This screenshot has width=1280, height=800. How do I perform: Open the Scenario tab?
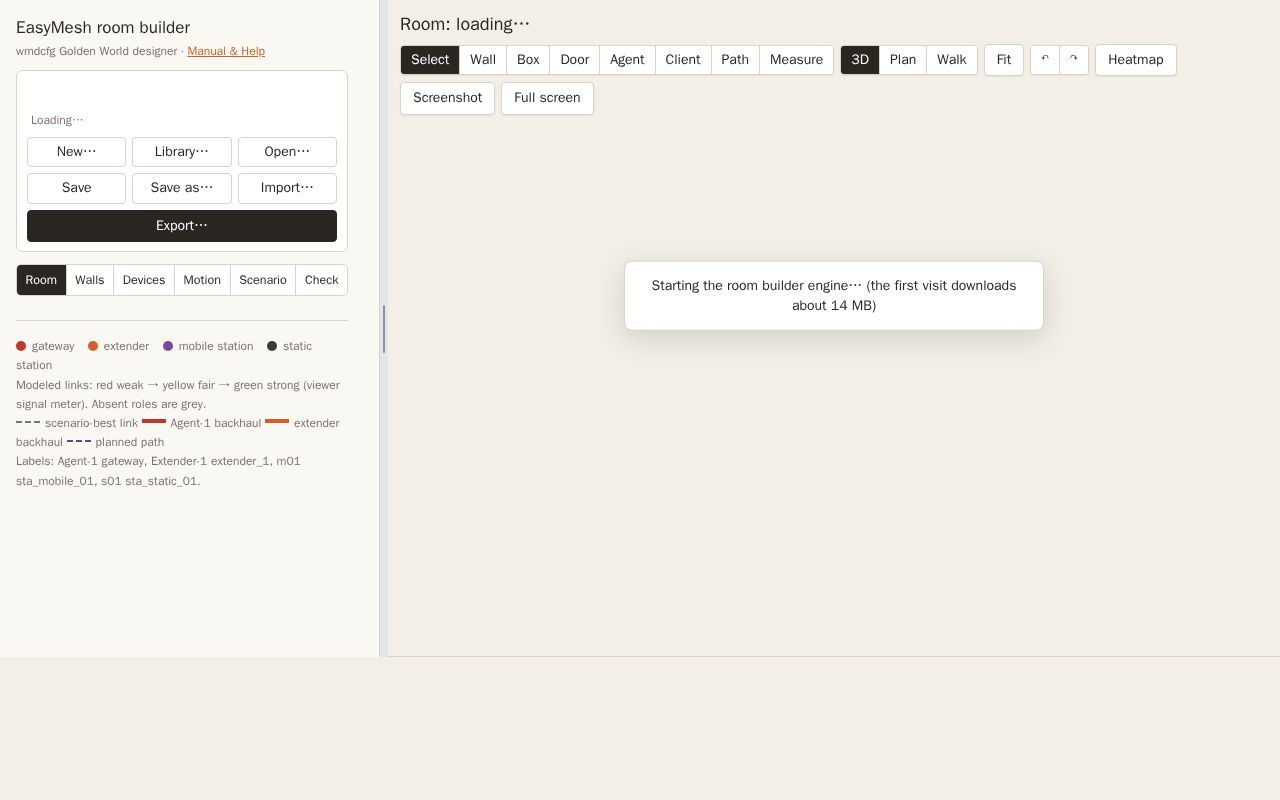tap(263, 280)
